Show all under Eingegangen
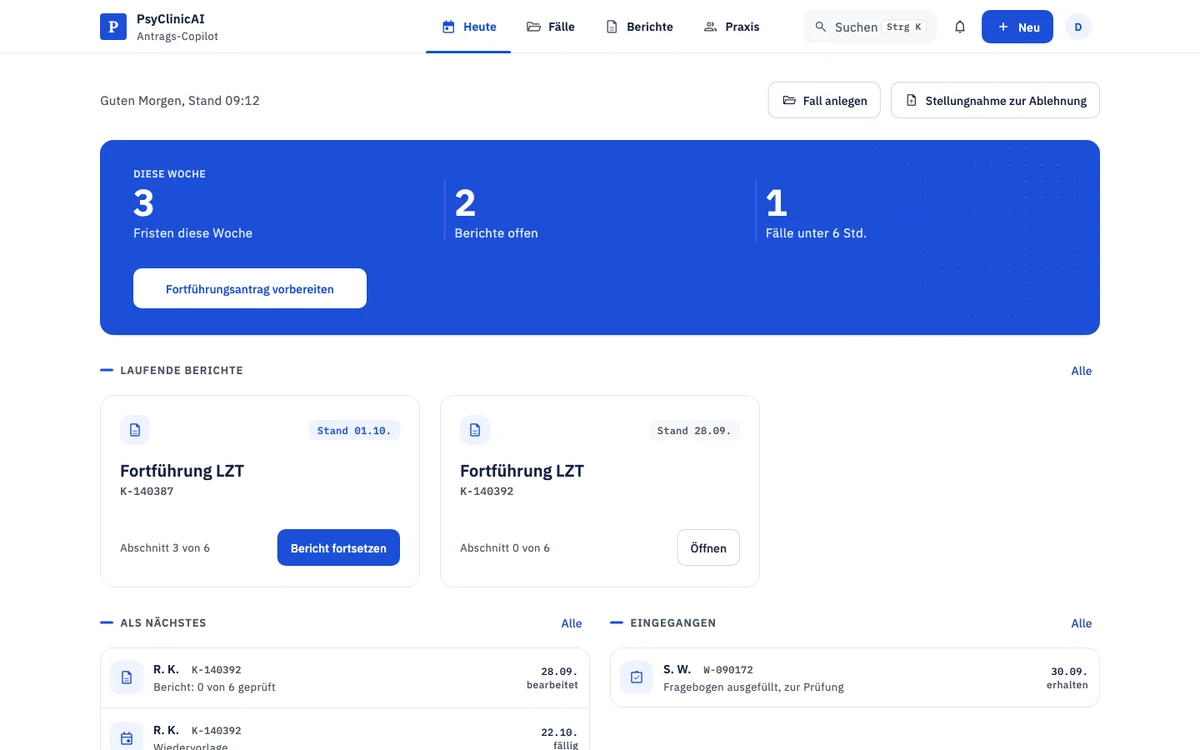Viewport: 1200px width, 750px height. 1081,623
